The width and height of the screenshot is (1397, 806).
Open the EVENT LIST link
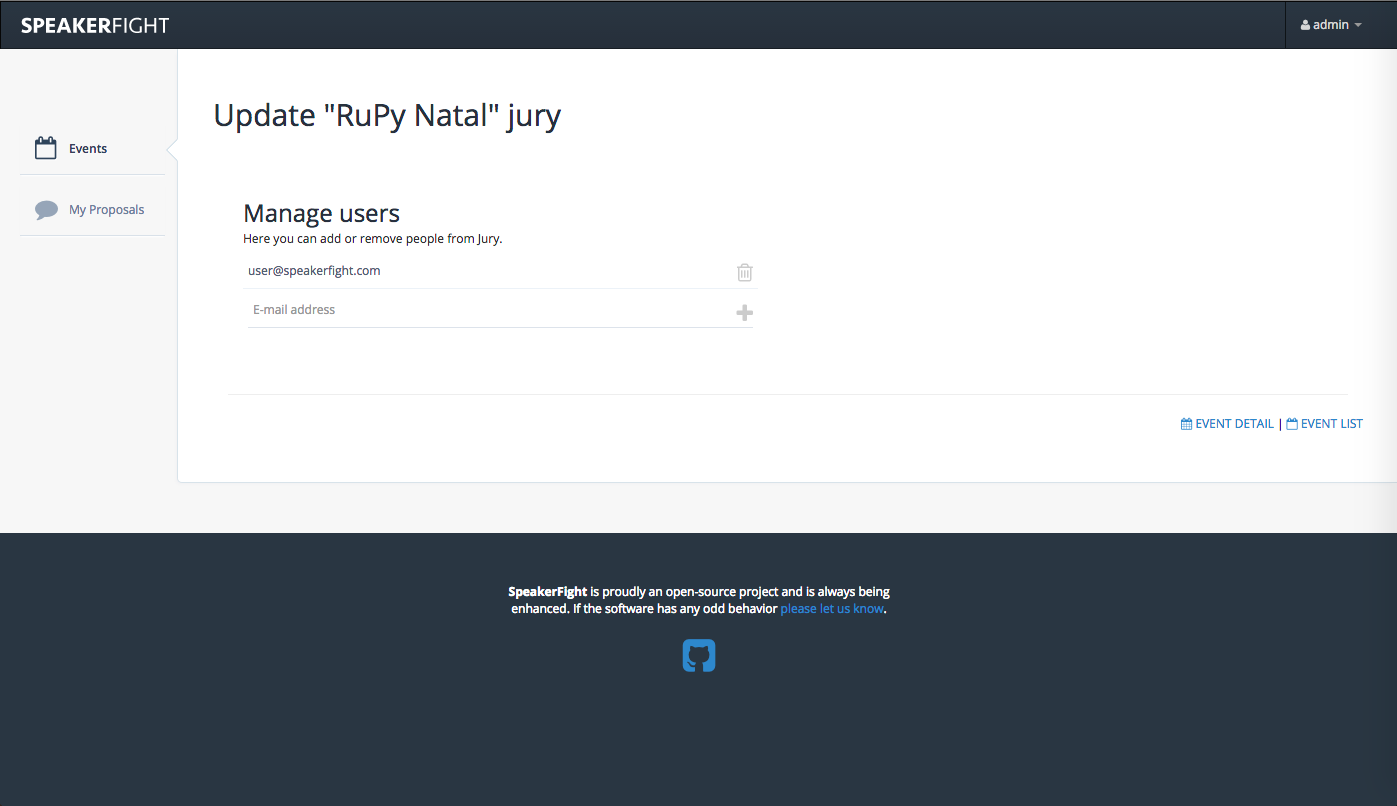click(x=1324, y=424)
